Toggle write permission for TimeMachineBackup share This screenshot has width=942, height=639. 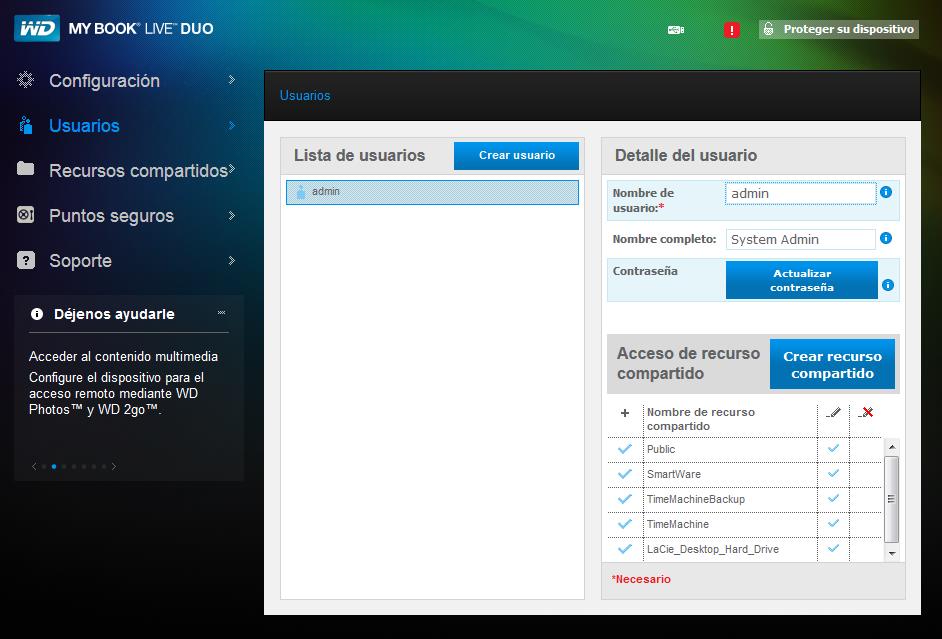833,498
